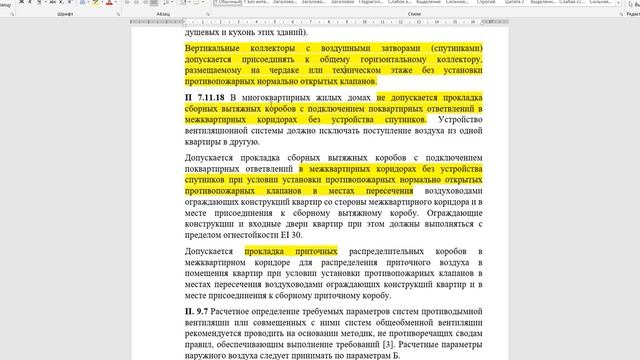Viewport: 640px width, 360px height.
Task: Expand the styles gallery list
Action: click(x=619, y=3)
